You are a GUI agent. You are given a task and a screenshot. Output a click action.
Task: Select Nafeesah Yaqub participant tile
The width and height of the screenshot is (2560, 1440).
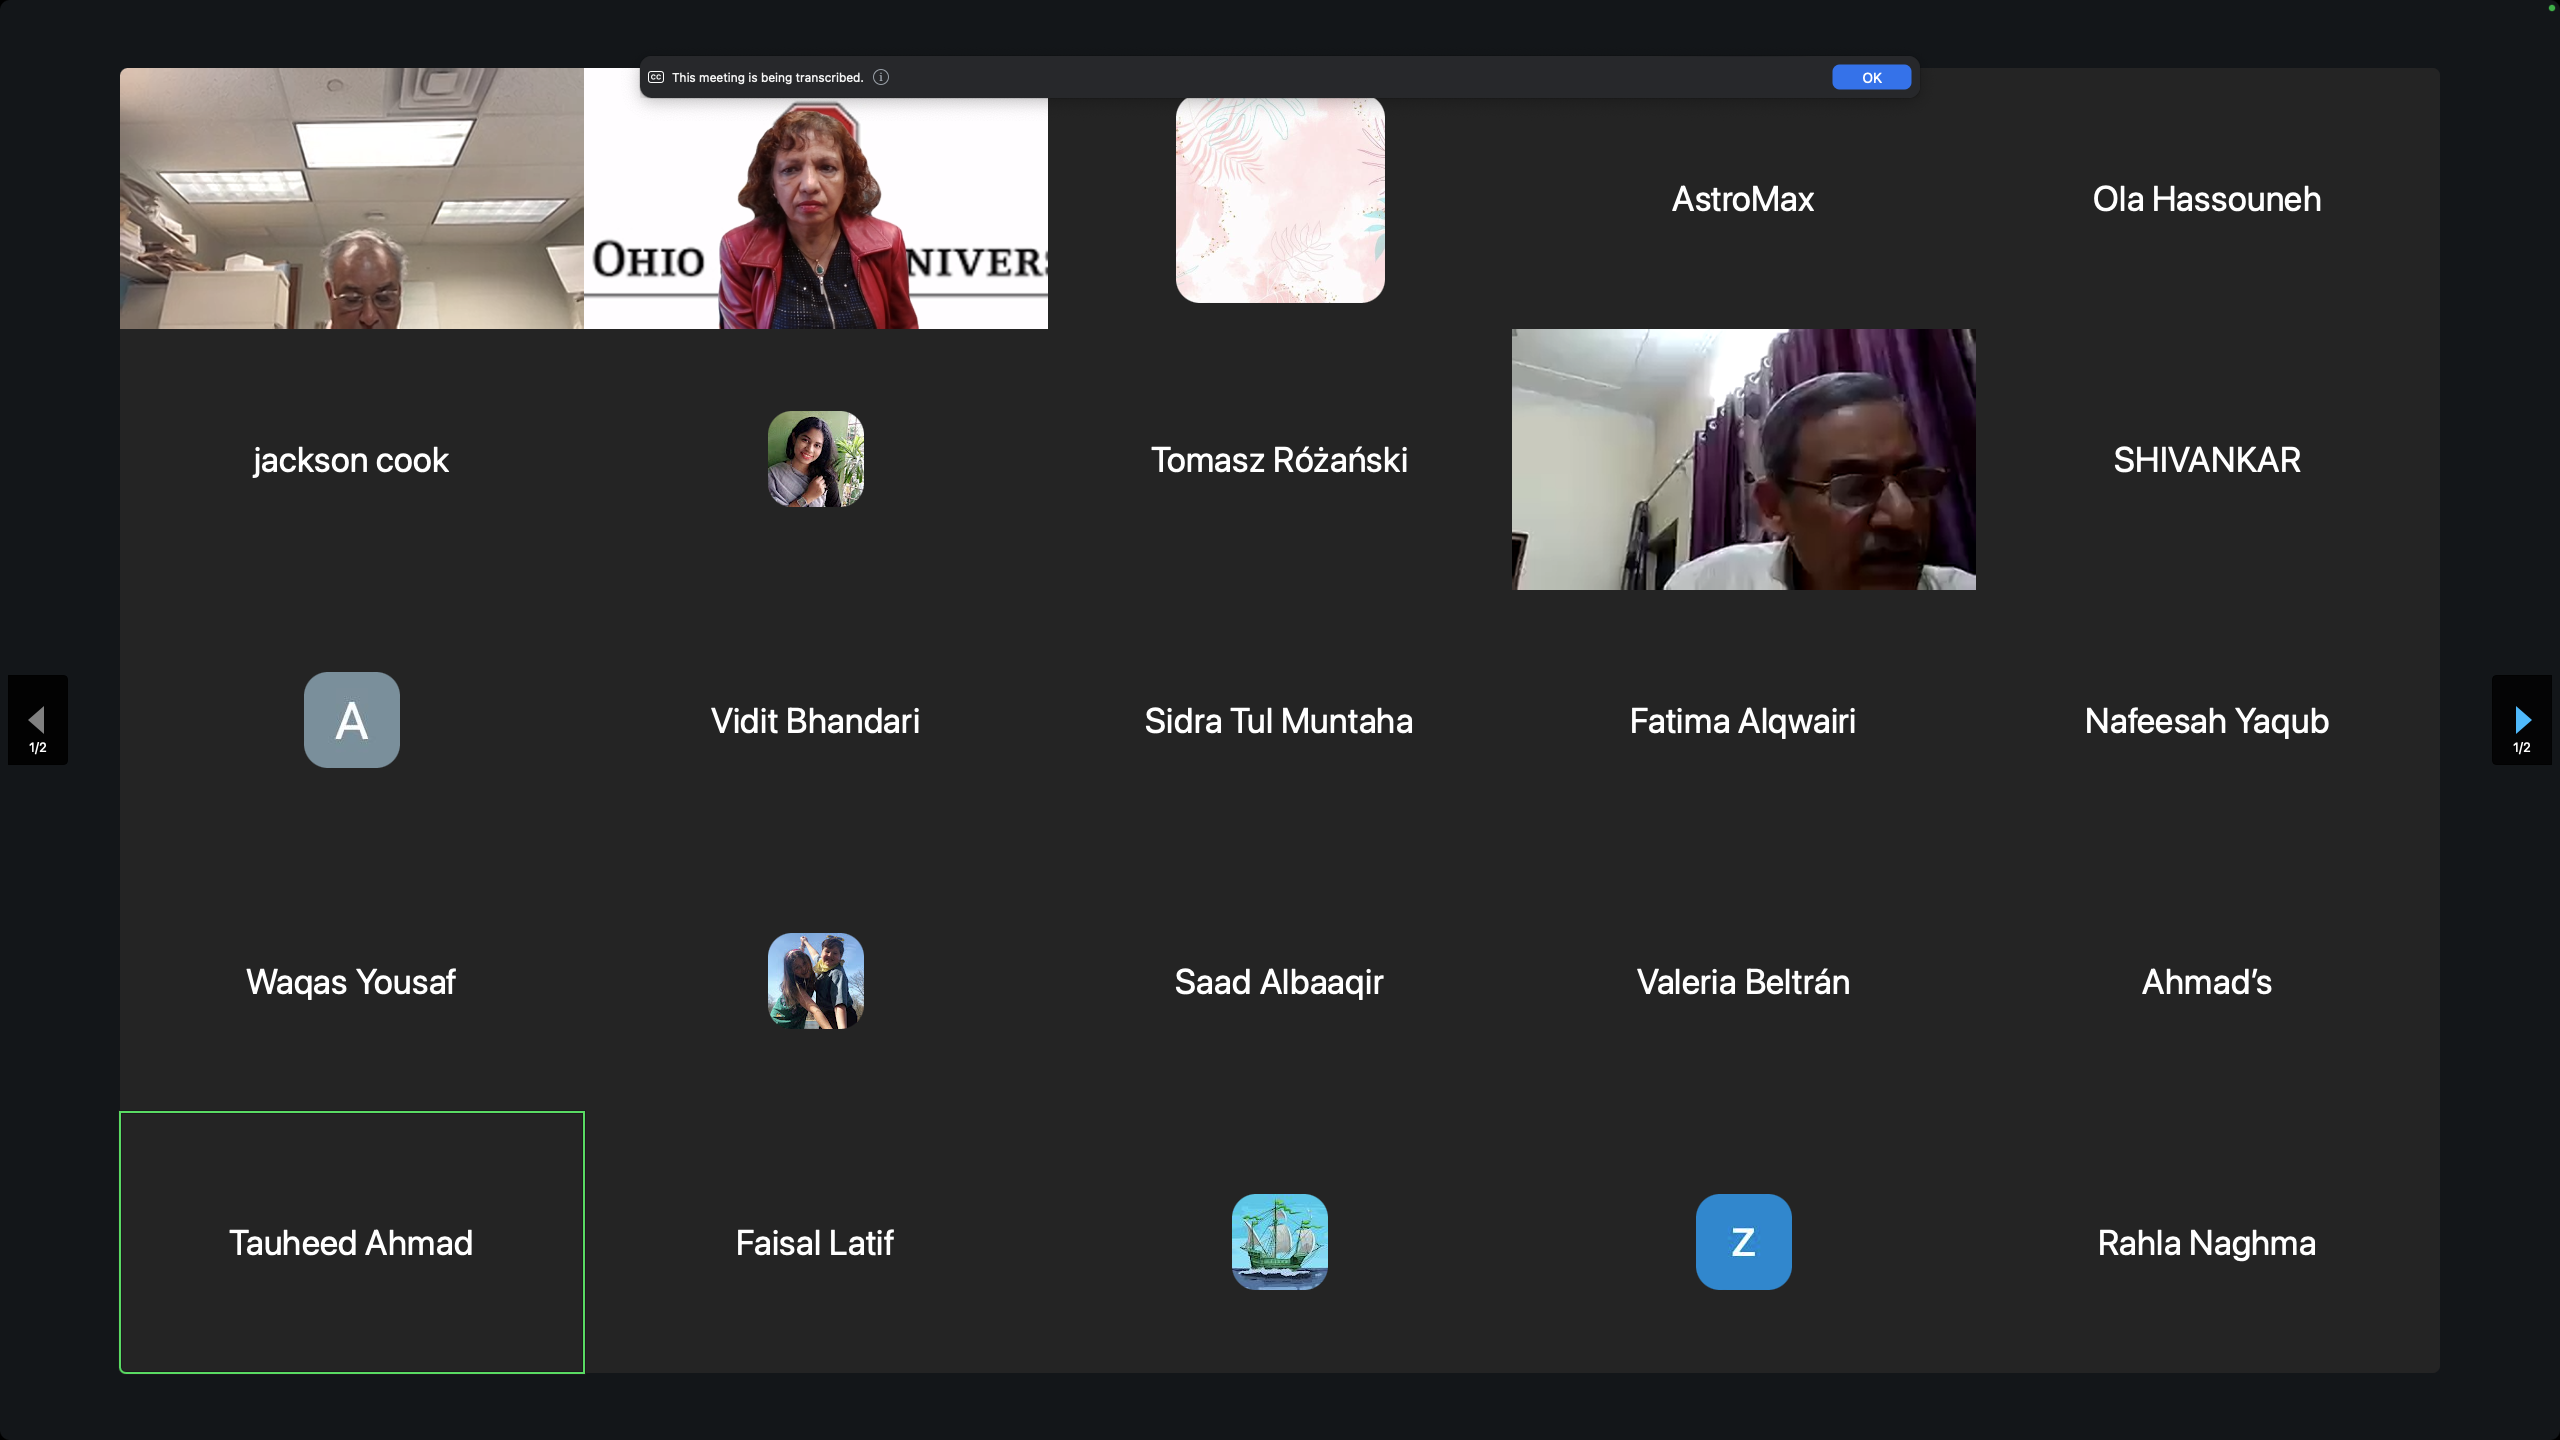coord(2206,720)
